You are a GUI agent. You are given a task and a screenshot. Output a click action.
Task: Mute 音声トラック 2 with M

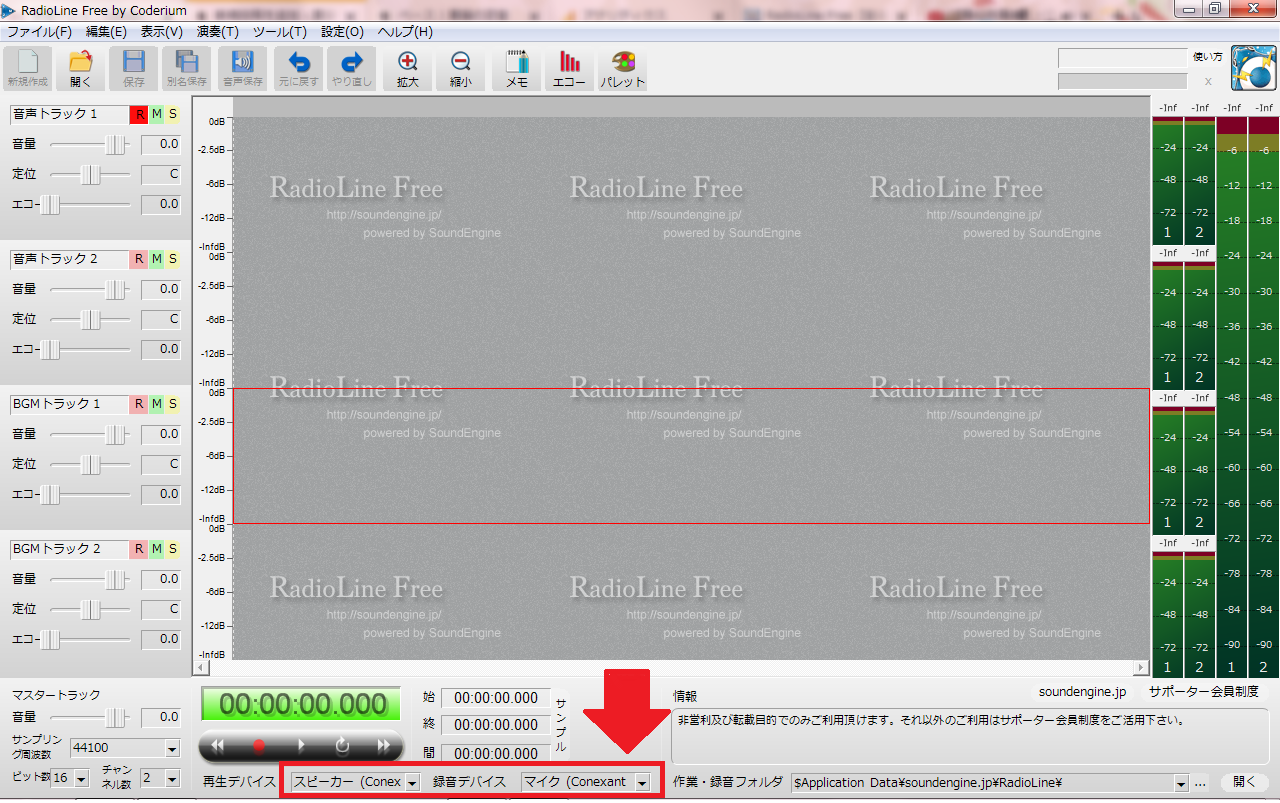pos(156,259)
